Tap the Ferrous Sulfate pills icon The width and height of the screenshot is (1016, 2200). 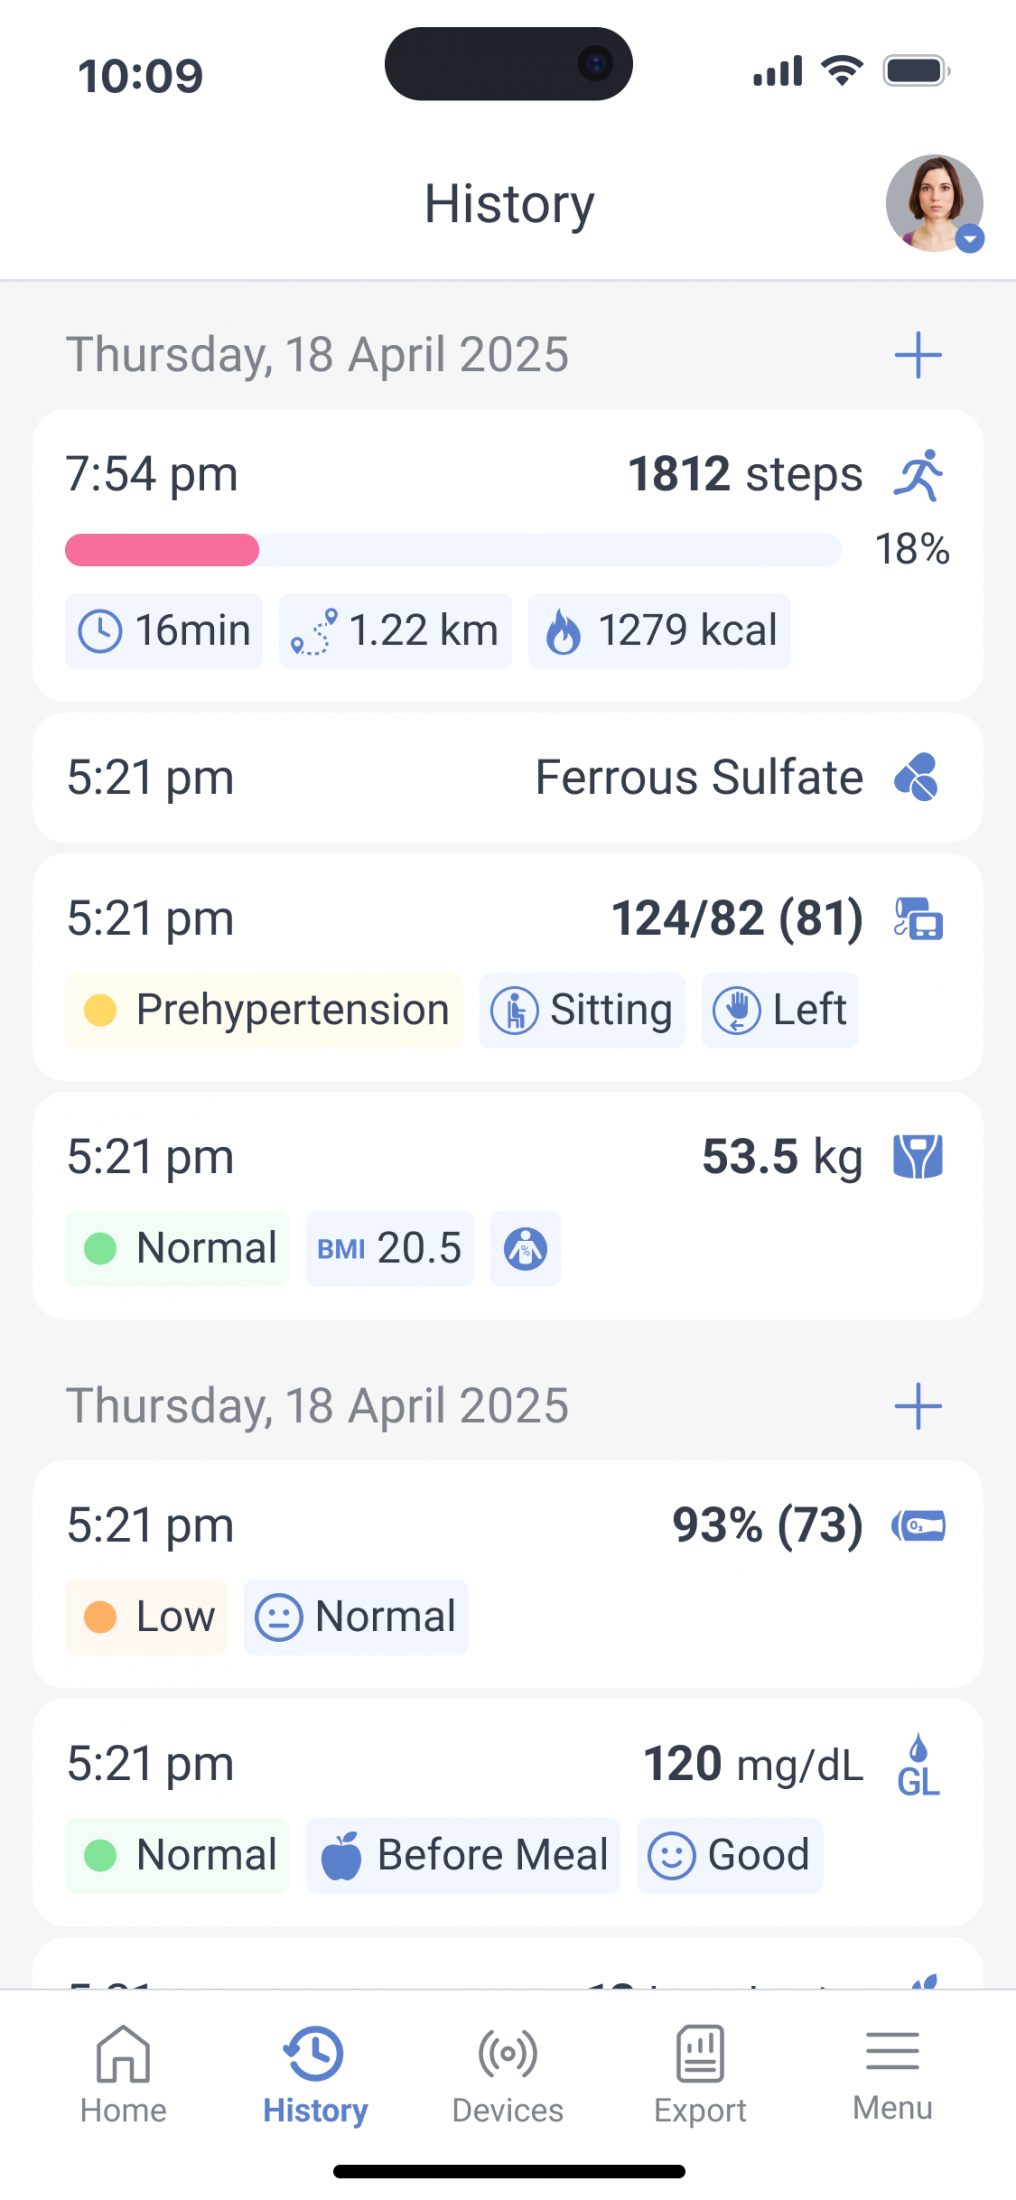click(916, 777)
